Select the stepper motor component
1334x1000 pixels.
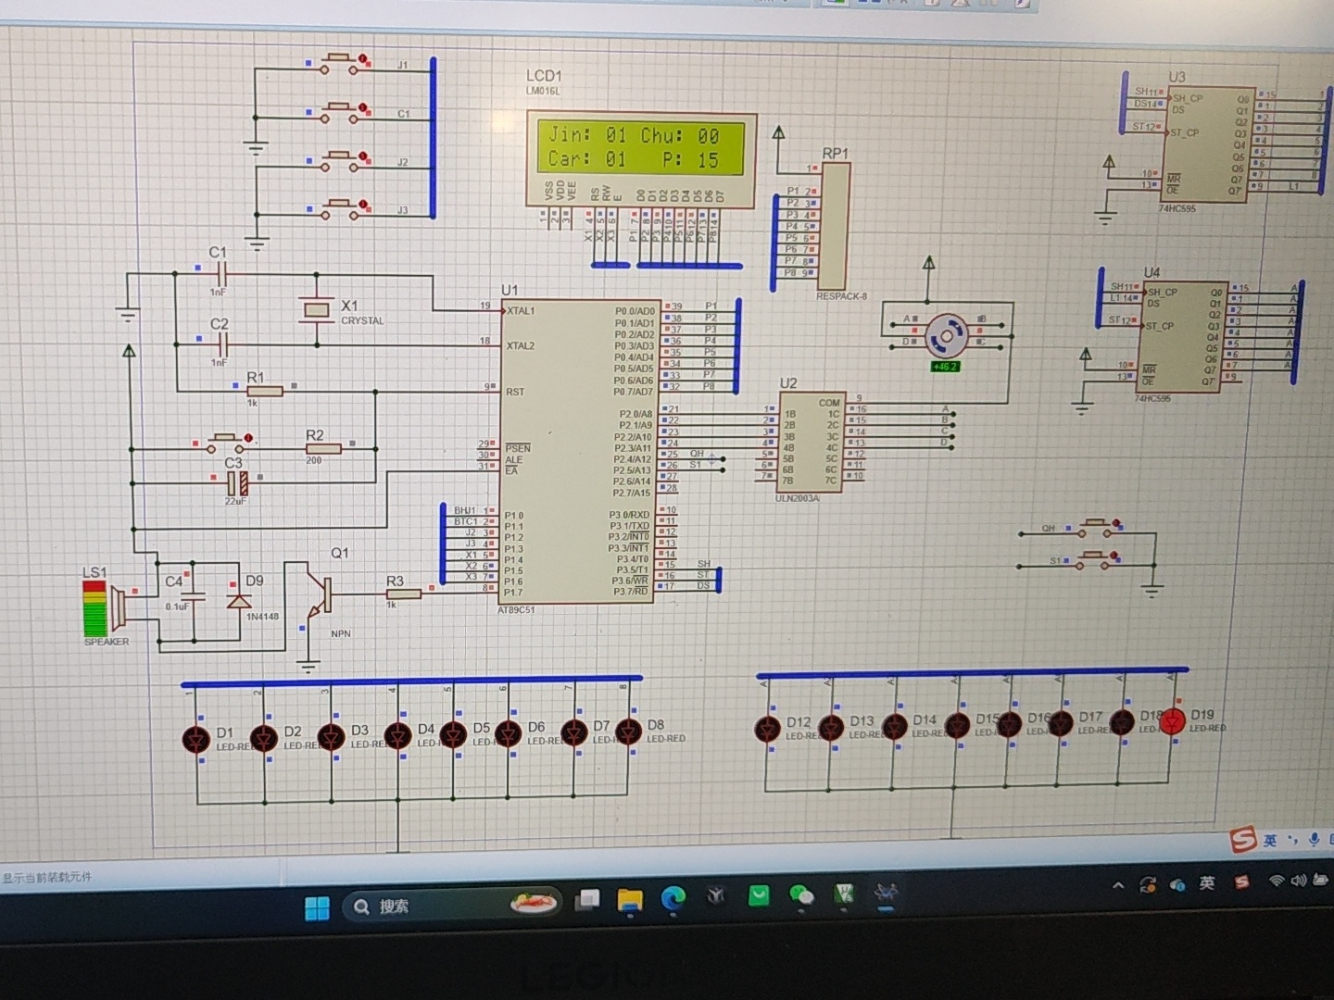(946, 337)
